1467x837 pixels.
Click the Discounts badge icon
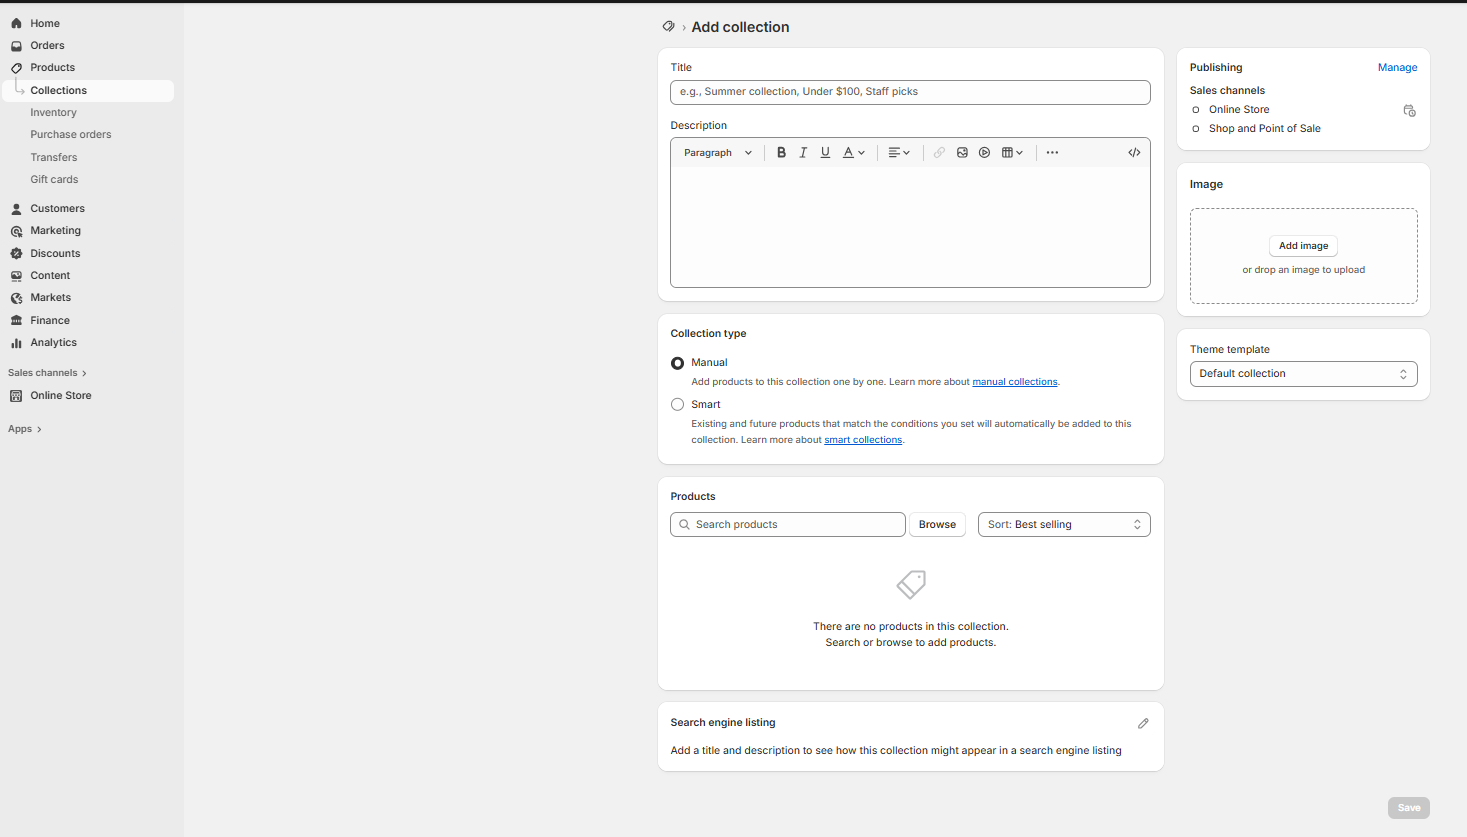pyautogui.click(x=16, y=254)
